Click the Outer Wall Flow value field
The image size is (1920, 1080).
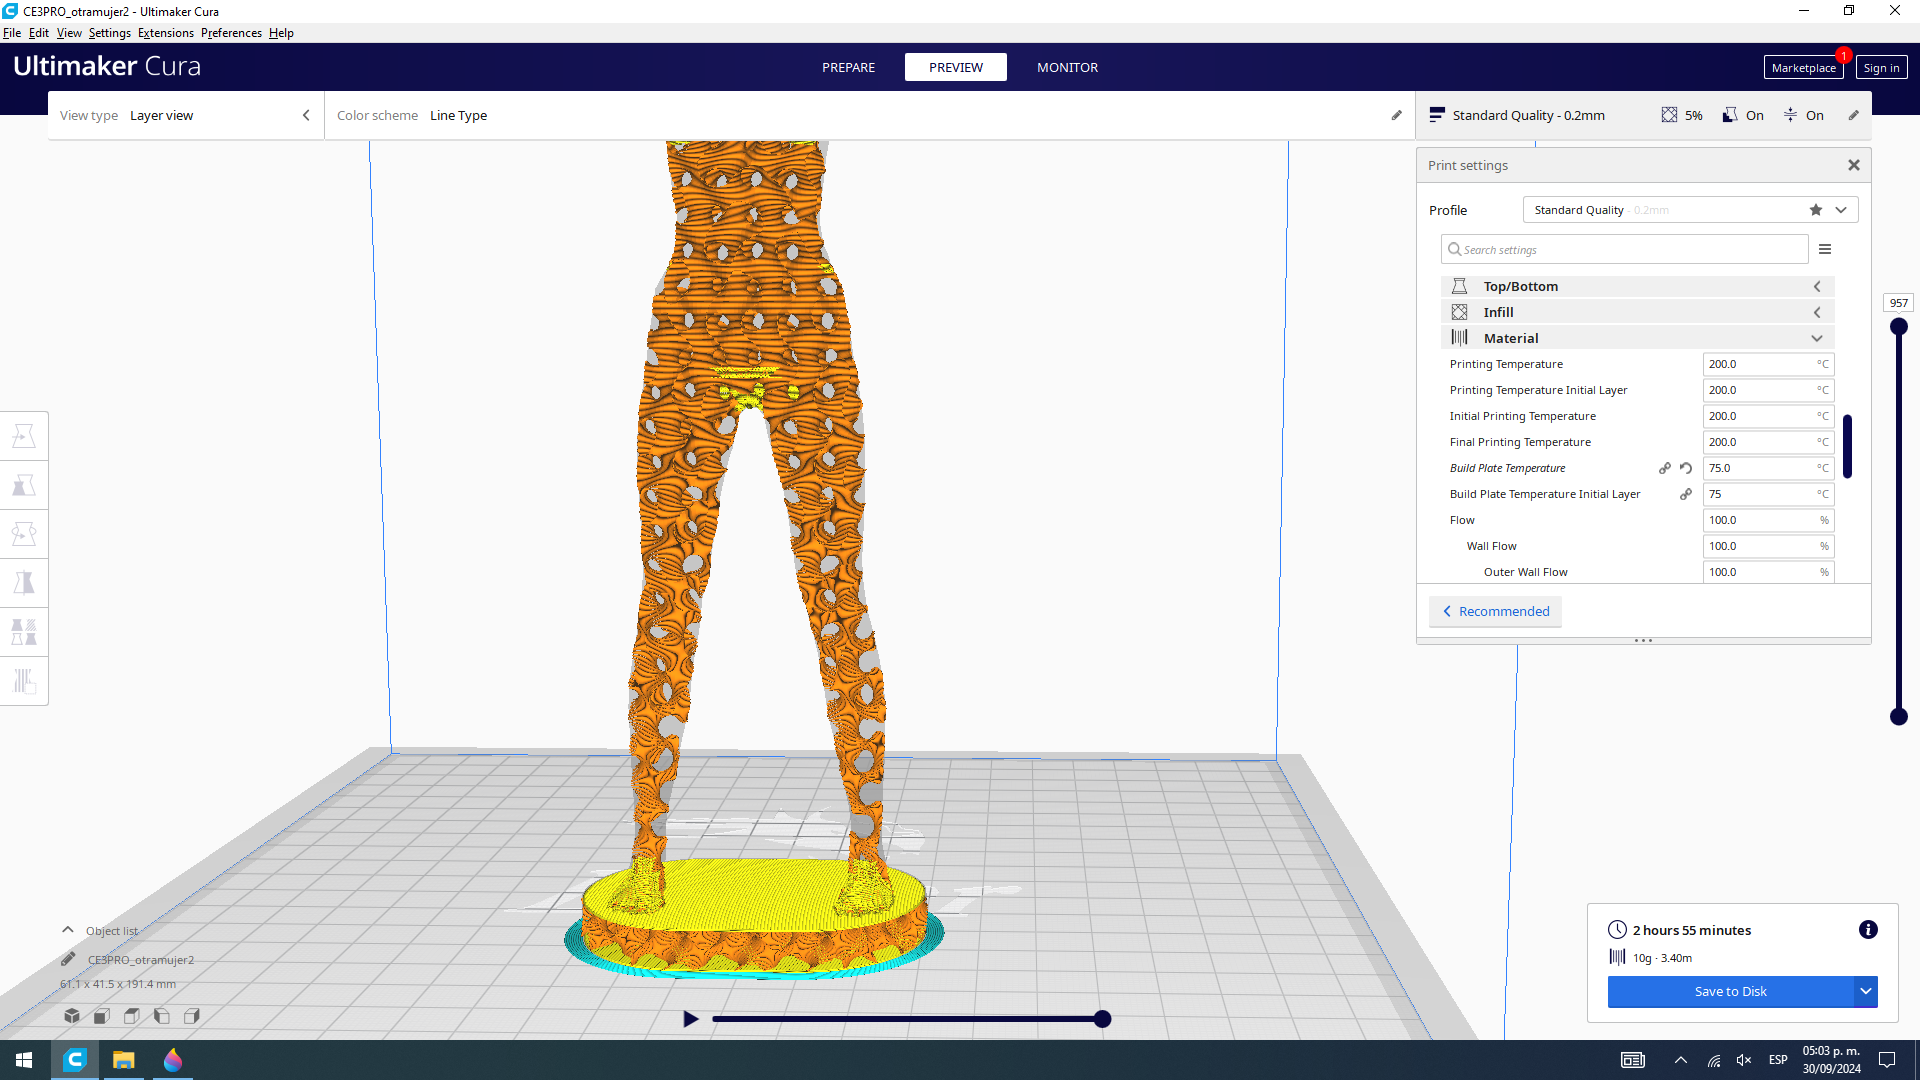(1768, 572)
